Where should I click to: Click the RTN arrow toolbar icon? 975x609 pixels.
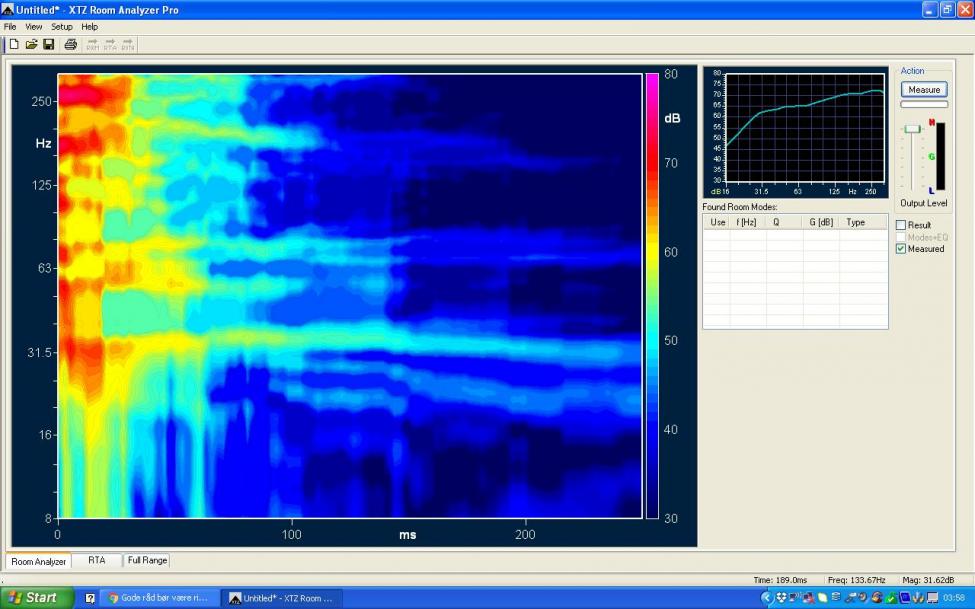point(128,44)
